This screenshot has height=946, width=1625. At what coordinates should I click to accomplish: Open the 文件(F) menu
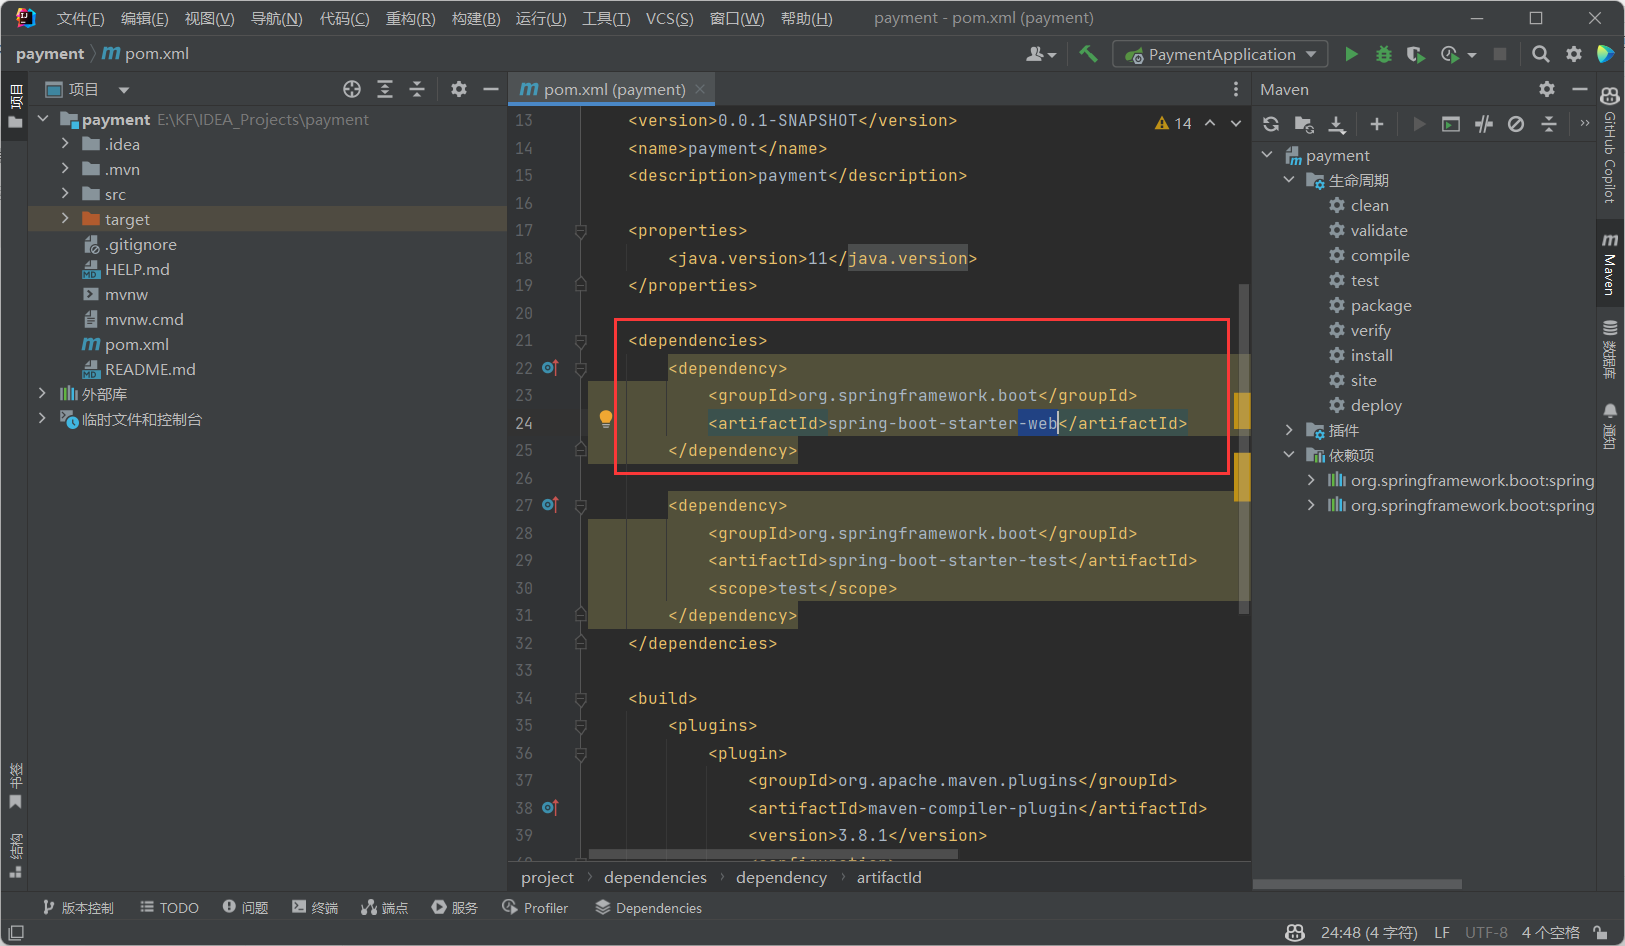80,18
